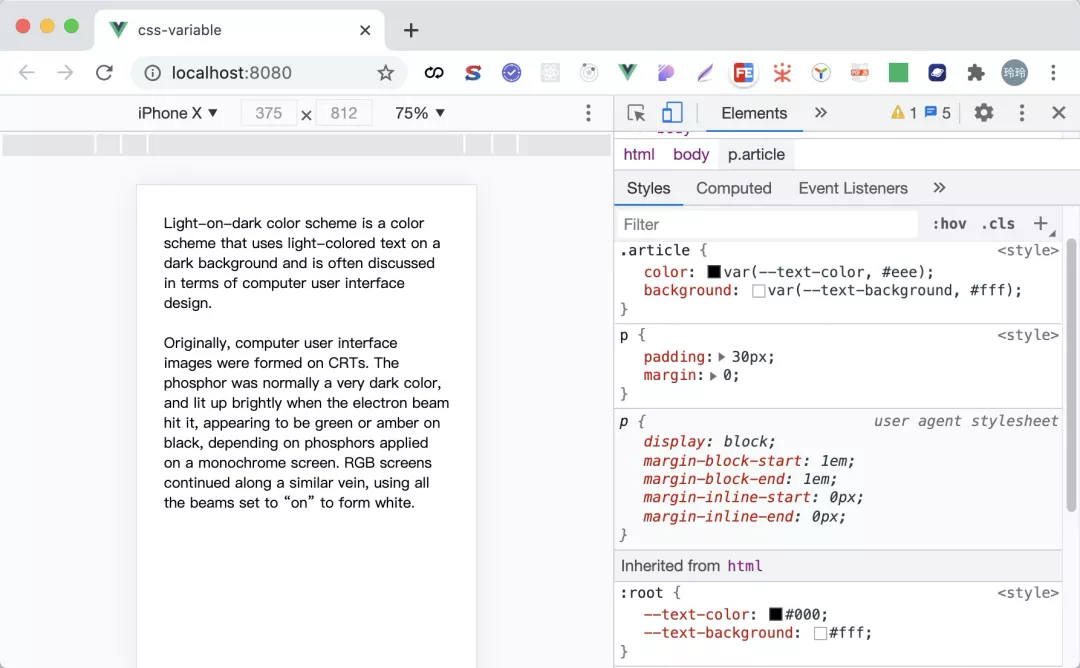Activate the inspect element picker
This screenshot has height=668, width=1080.
[x=636, y=113]
